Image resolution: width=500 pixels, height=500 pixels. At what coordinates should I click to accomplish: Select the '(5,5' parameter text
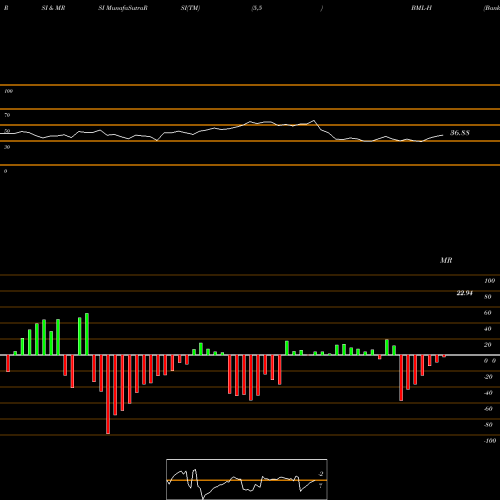pyautogui.click(x=257, y=8)
